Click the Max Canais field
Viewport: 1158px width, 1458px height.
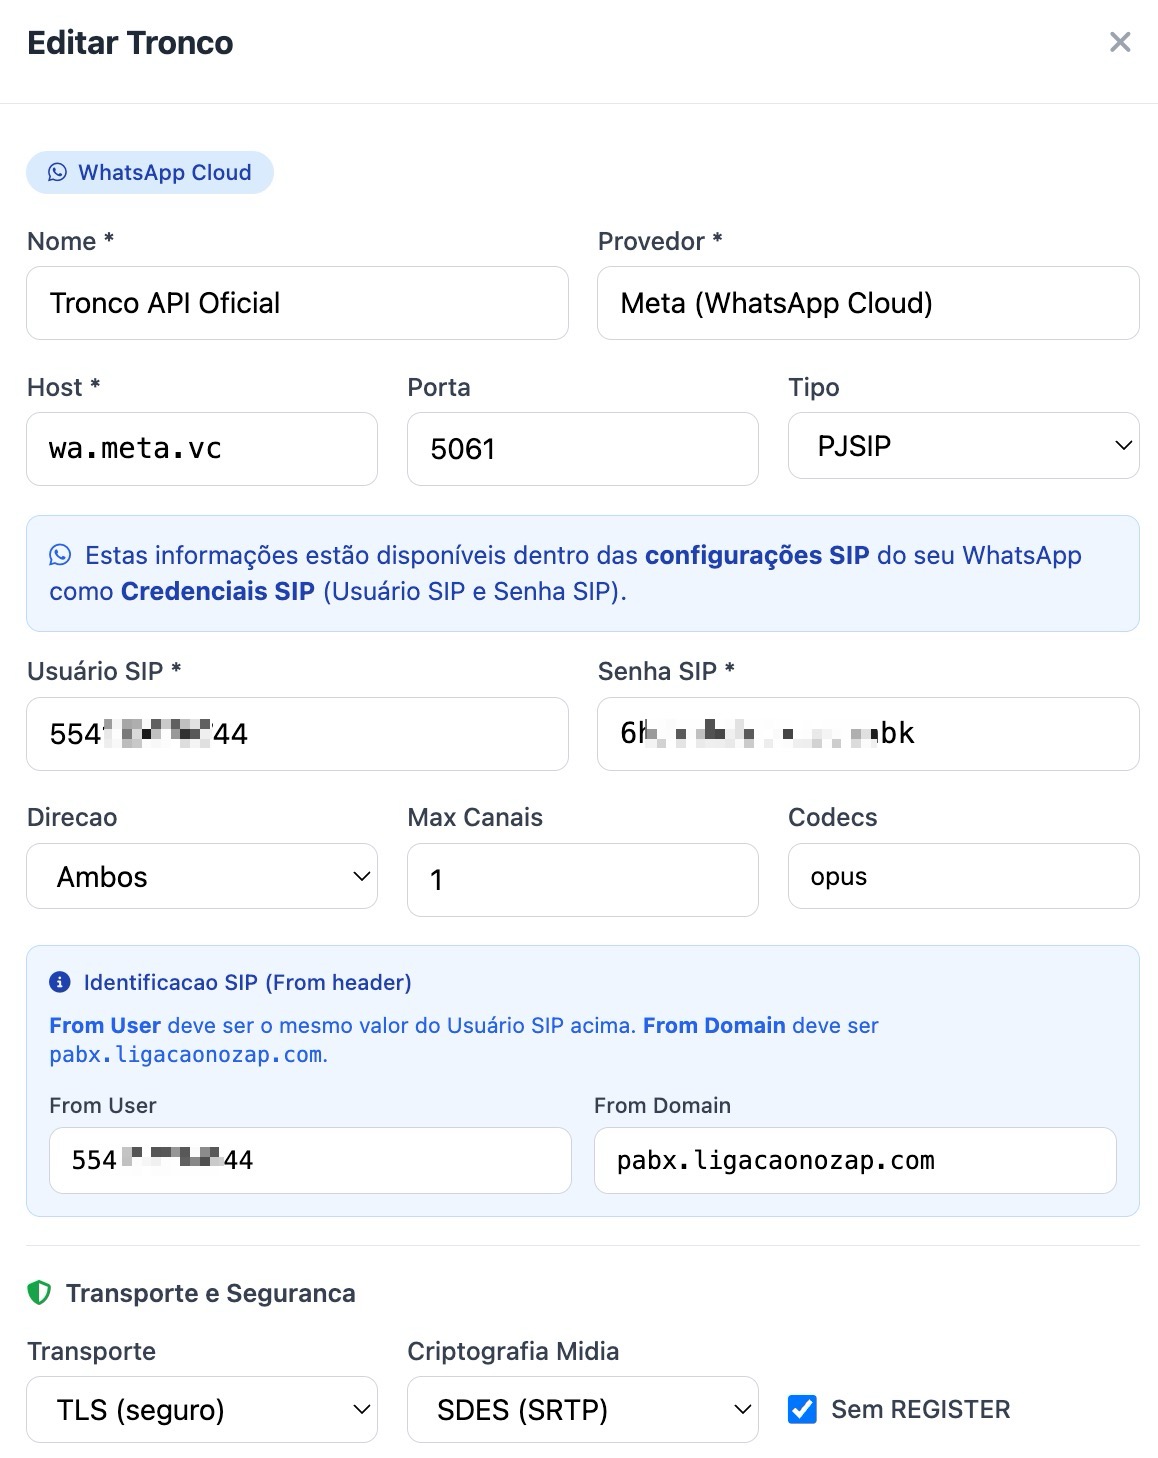[582, 880]
